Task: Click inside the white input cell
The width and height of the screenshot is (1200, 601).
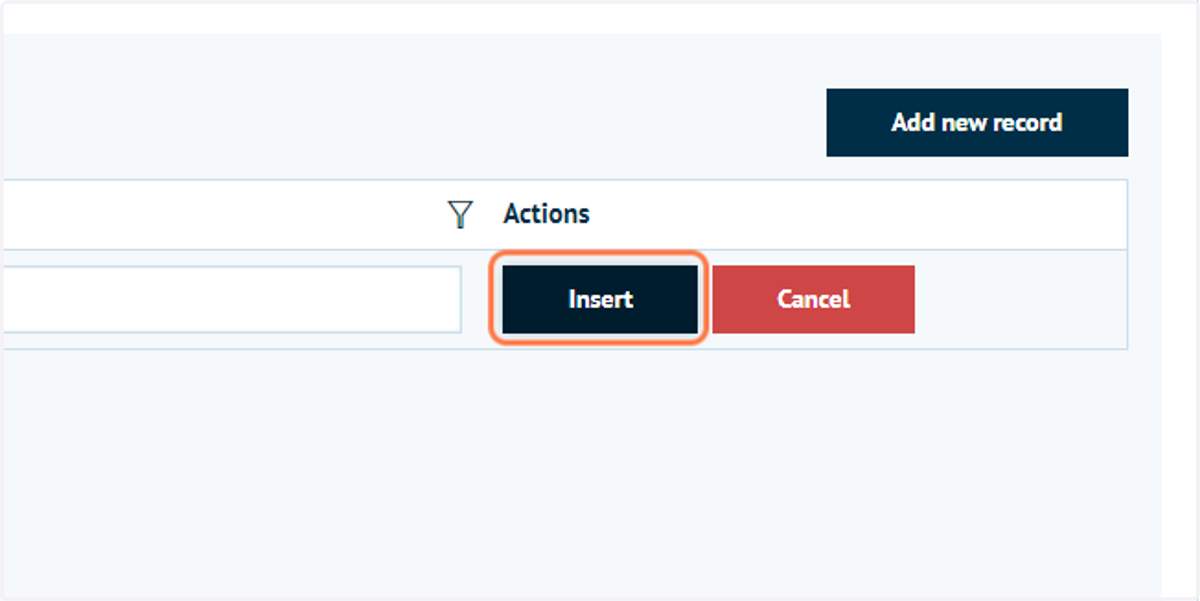Action: 230,299
